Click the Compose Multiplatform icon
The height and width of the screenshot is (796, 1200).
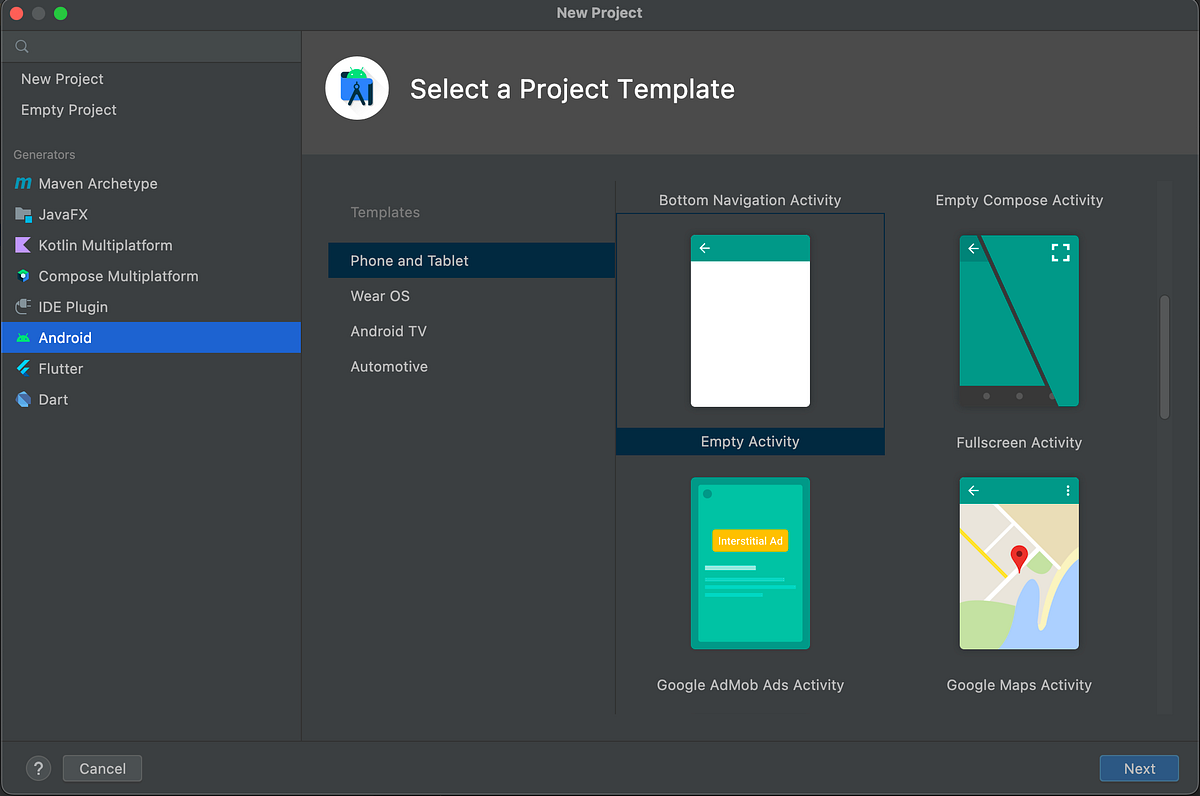pyautogui.click(x=23, y=276)
